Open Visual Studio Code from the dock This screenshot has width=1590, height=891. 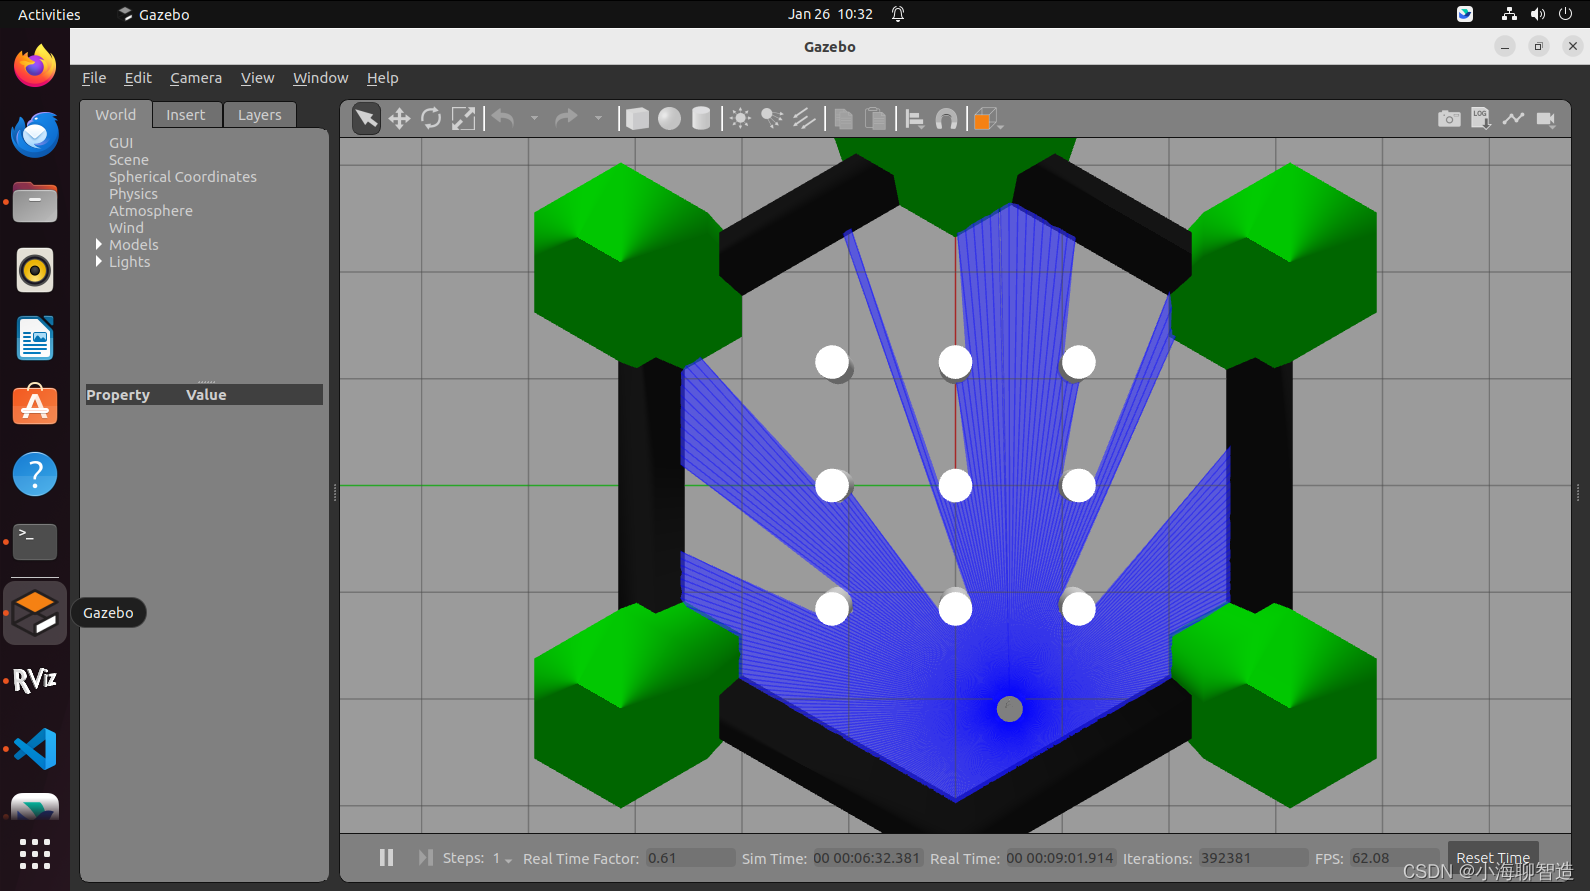point(35,749)
